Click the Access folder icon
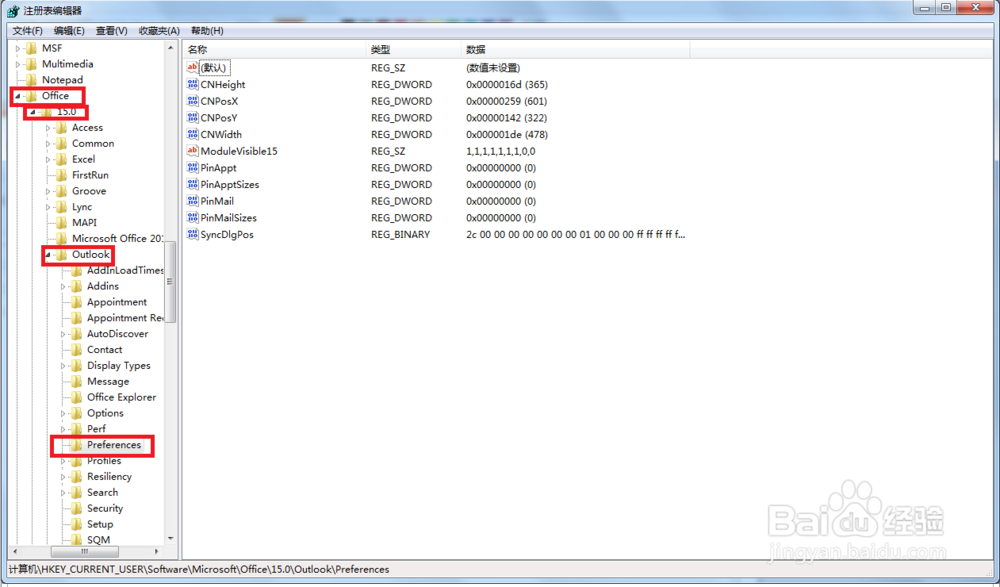Image resolution: width=1000 pixels, height=587 pixels. coord(61,128)
